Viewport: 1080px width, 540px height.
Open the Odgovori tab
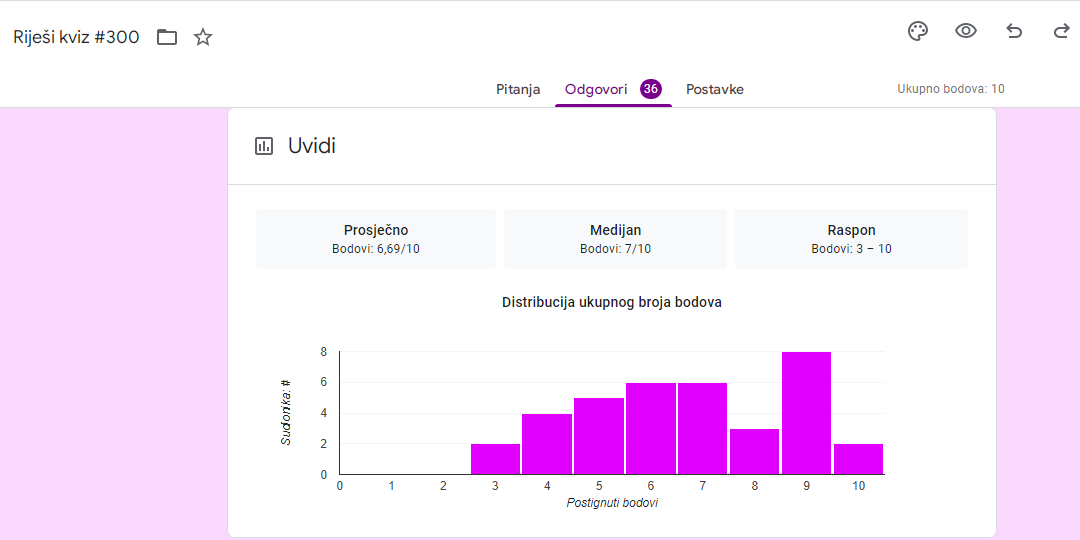596,89
